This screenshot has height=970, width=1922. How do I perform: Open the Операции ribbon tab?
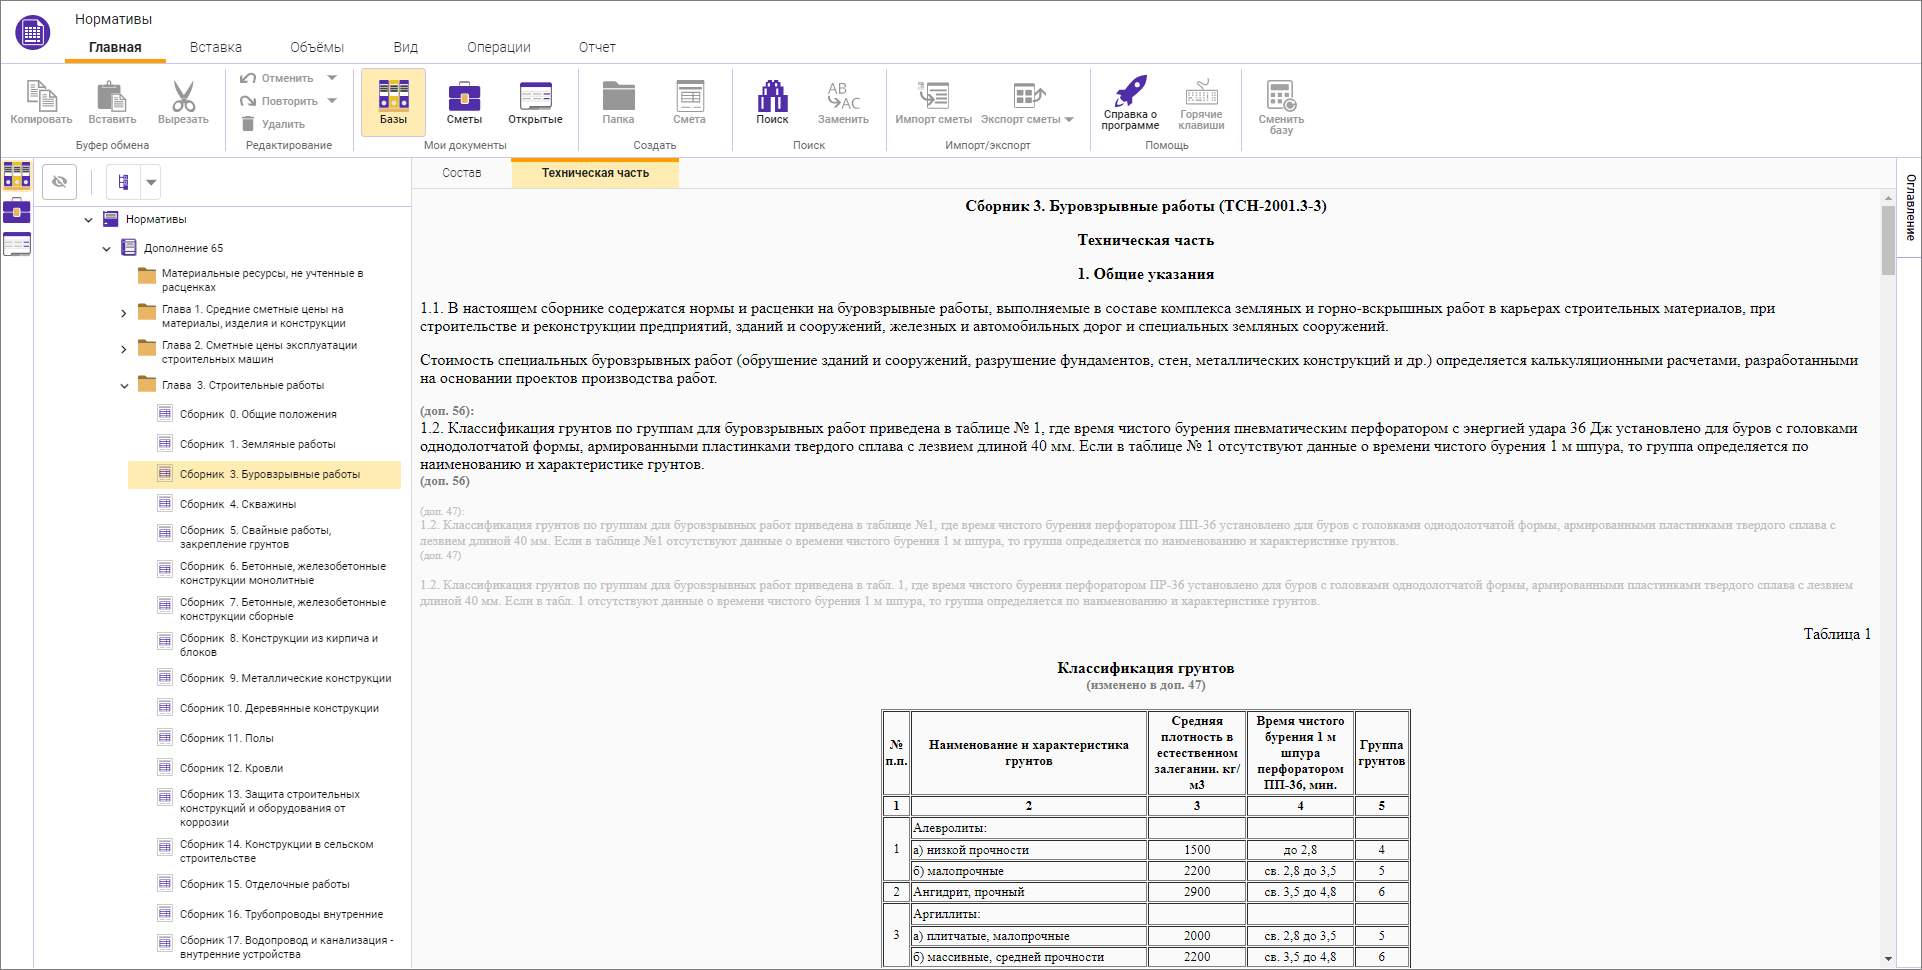pyautogui.click(x=498, y=47)
